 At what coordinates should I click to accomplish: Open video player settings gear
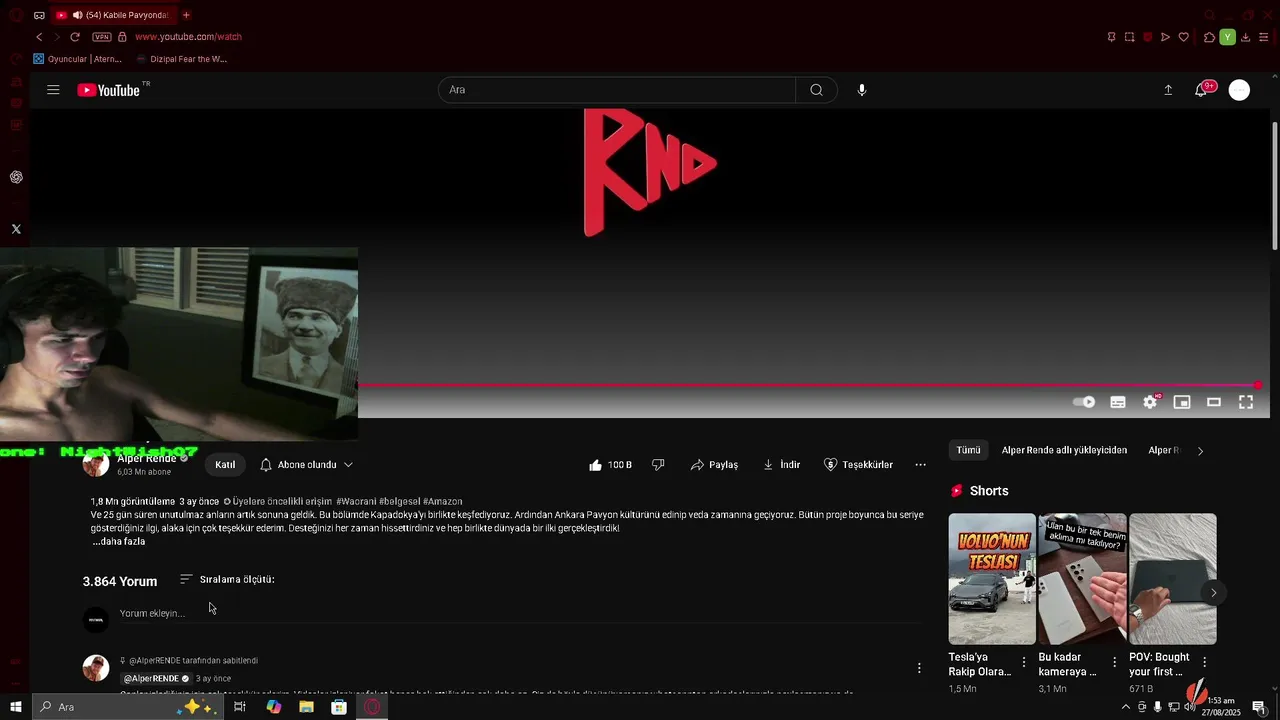[x=1150, y=402]
